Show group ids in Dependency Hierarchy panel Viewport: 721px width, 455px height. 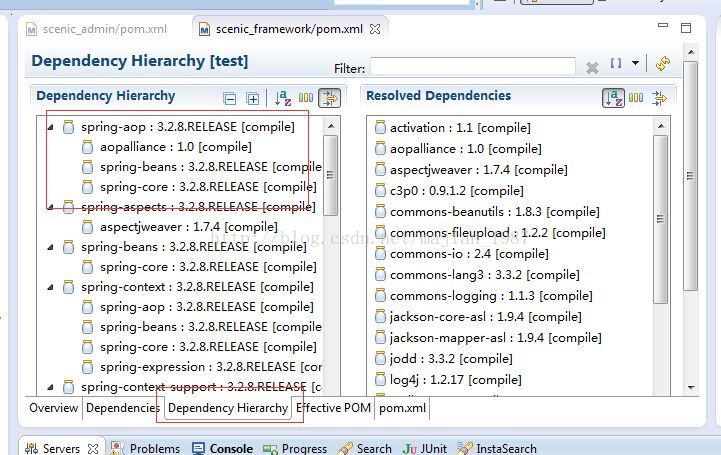306,97
